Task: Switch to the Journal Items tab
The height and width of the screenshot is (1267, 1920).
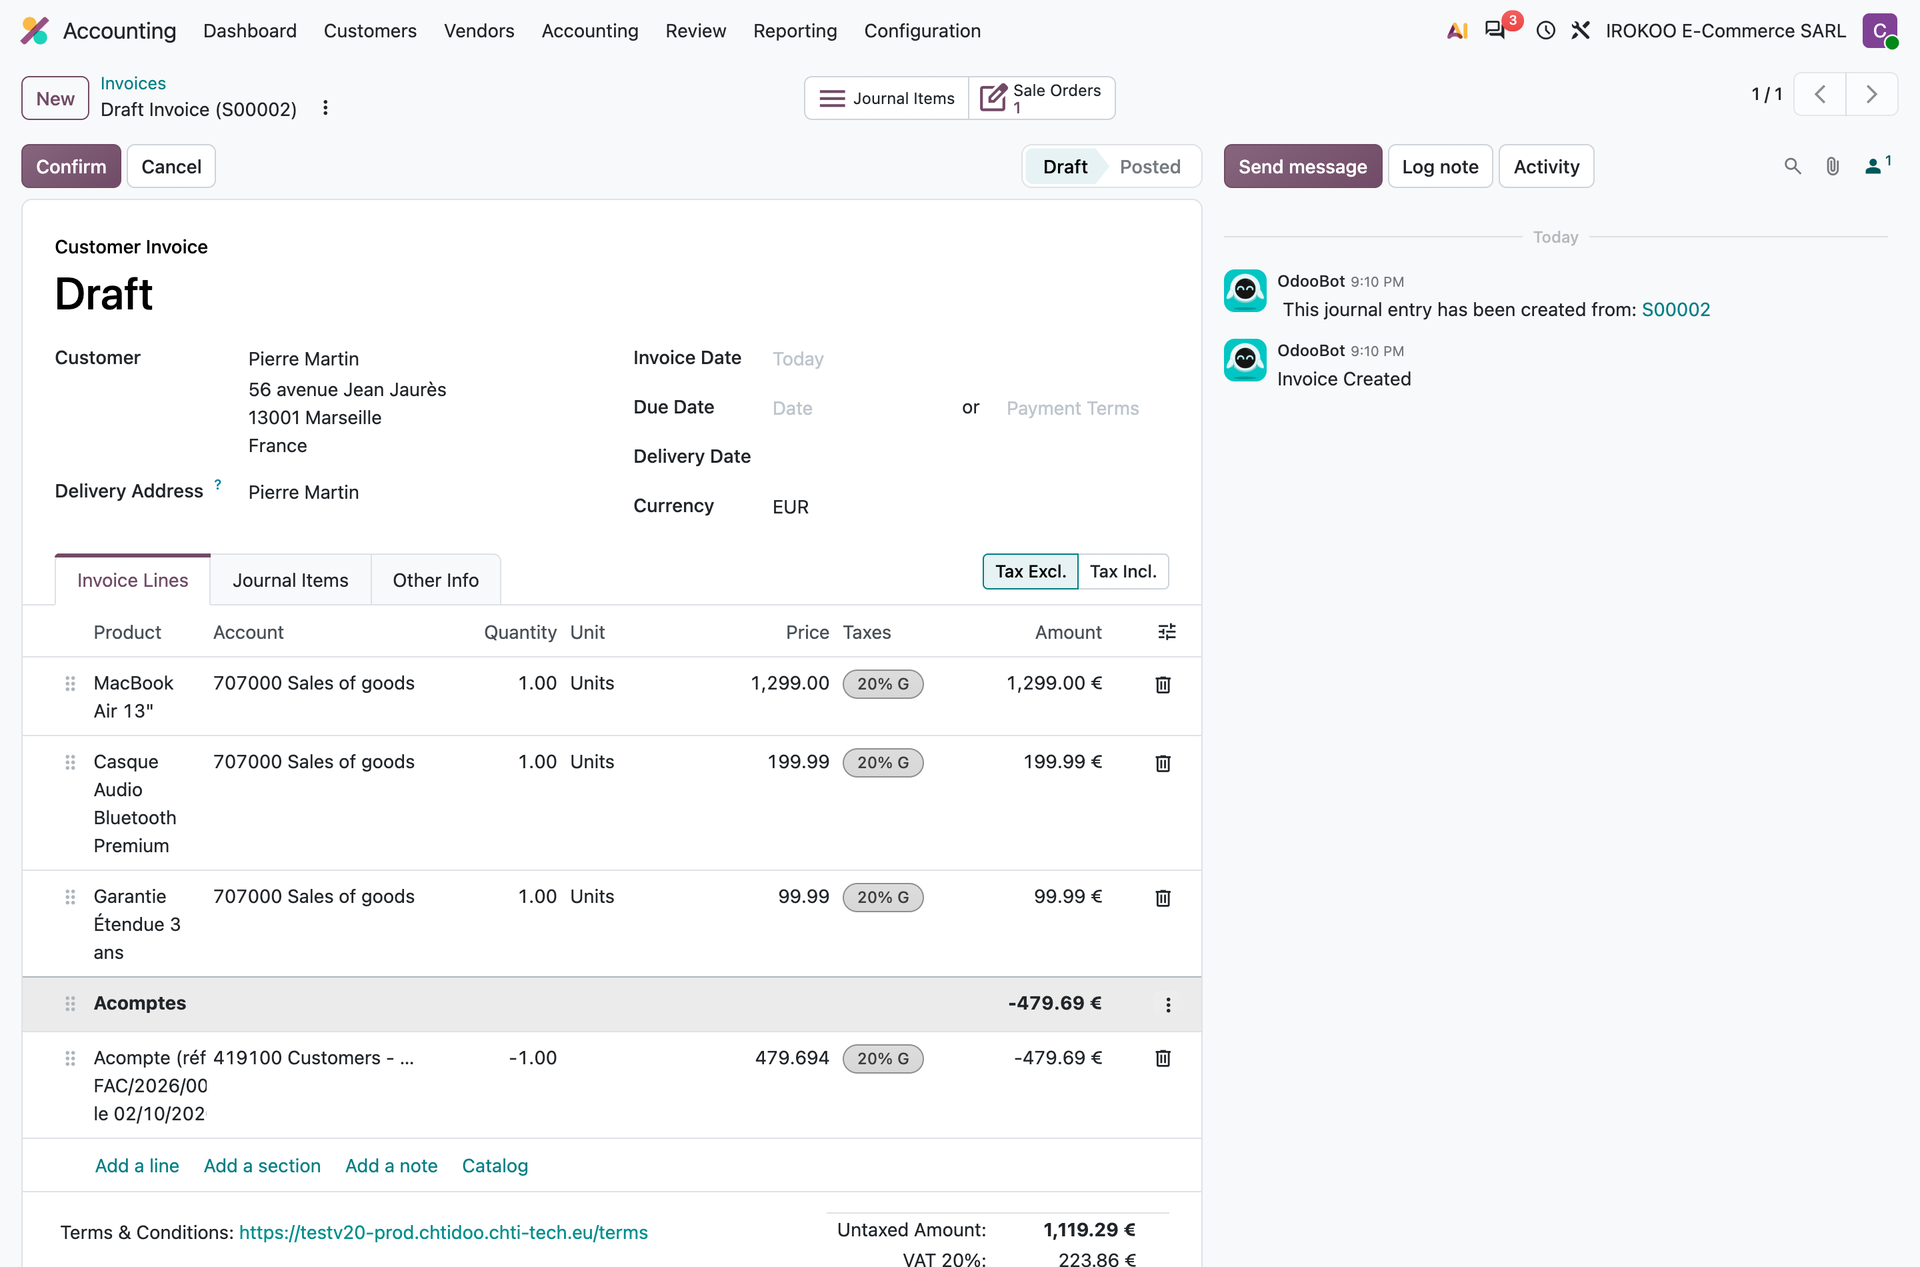Action: (x=291, y=581)
